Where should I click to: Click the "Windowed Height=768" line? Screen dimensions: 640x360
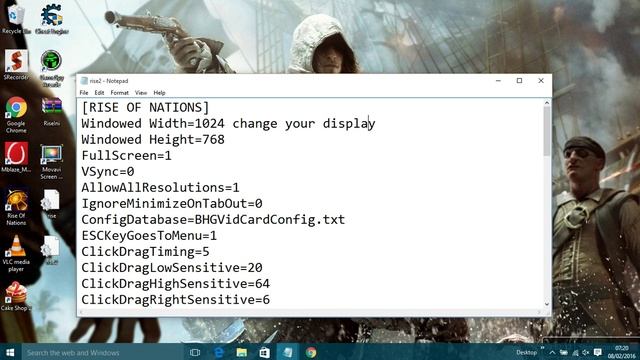[153, 139]
